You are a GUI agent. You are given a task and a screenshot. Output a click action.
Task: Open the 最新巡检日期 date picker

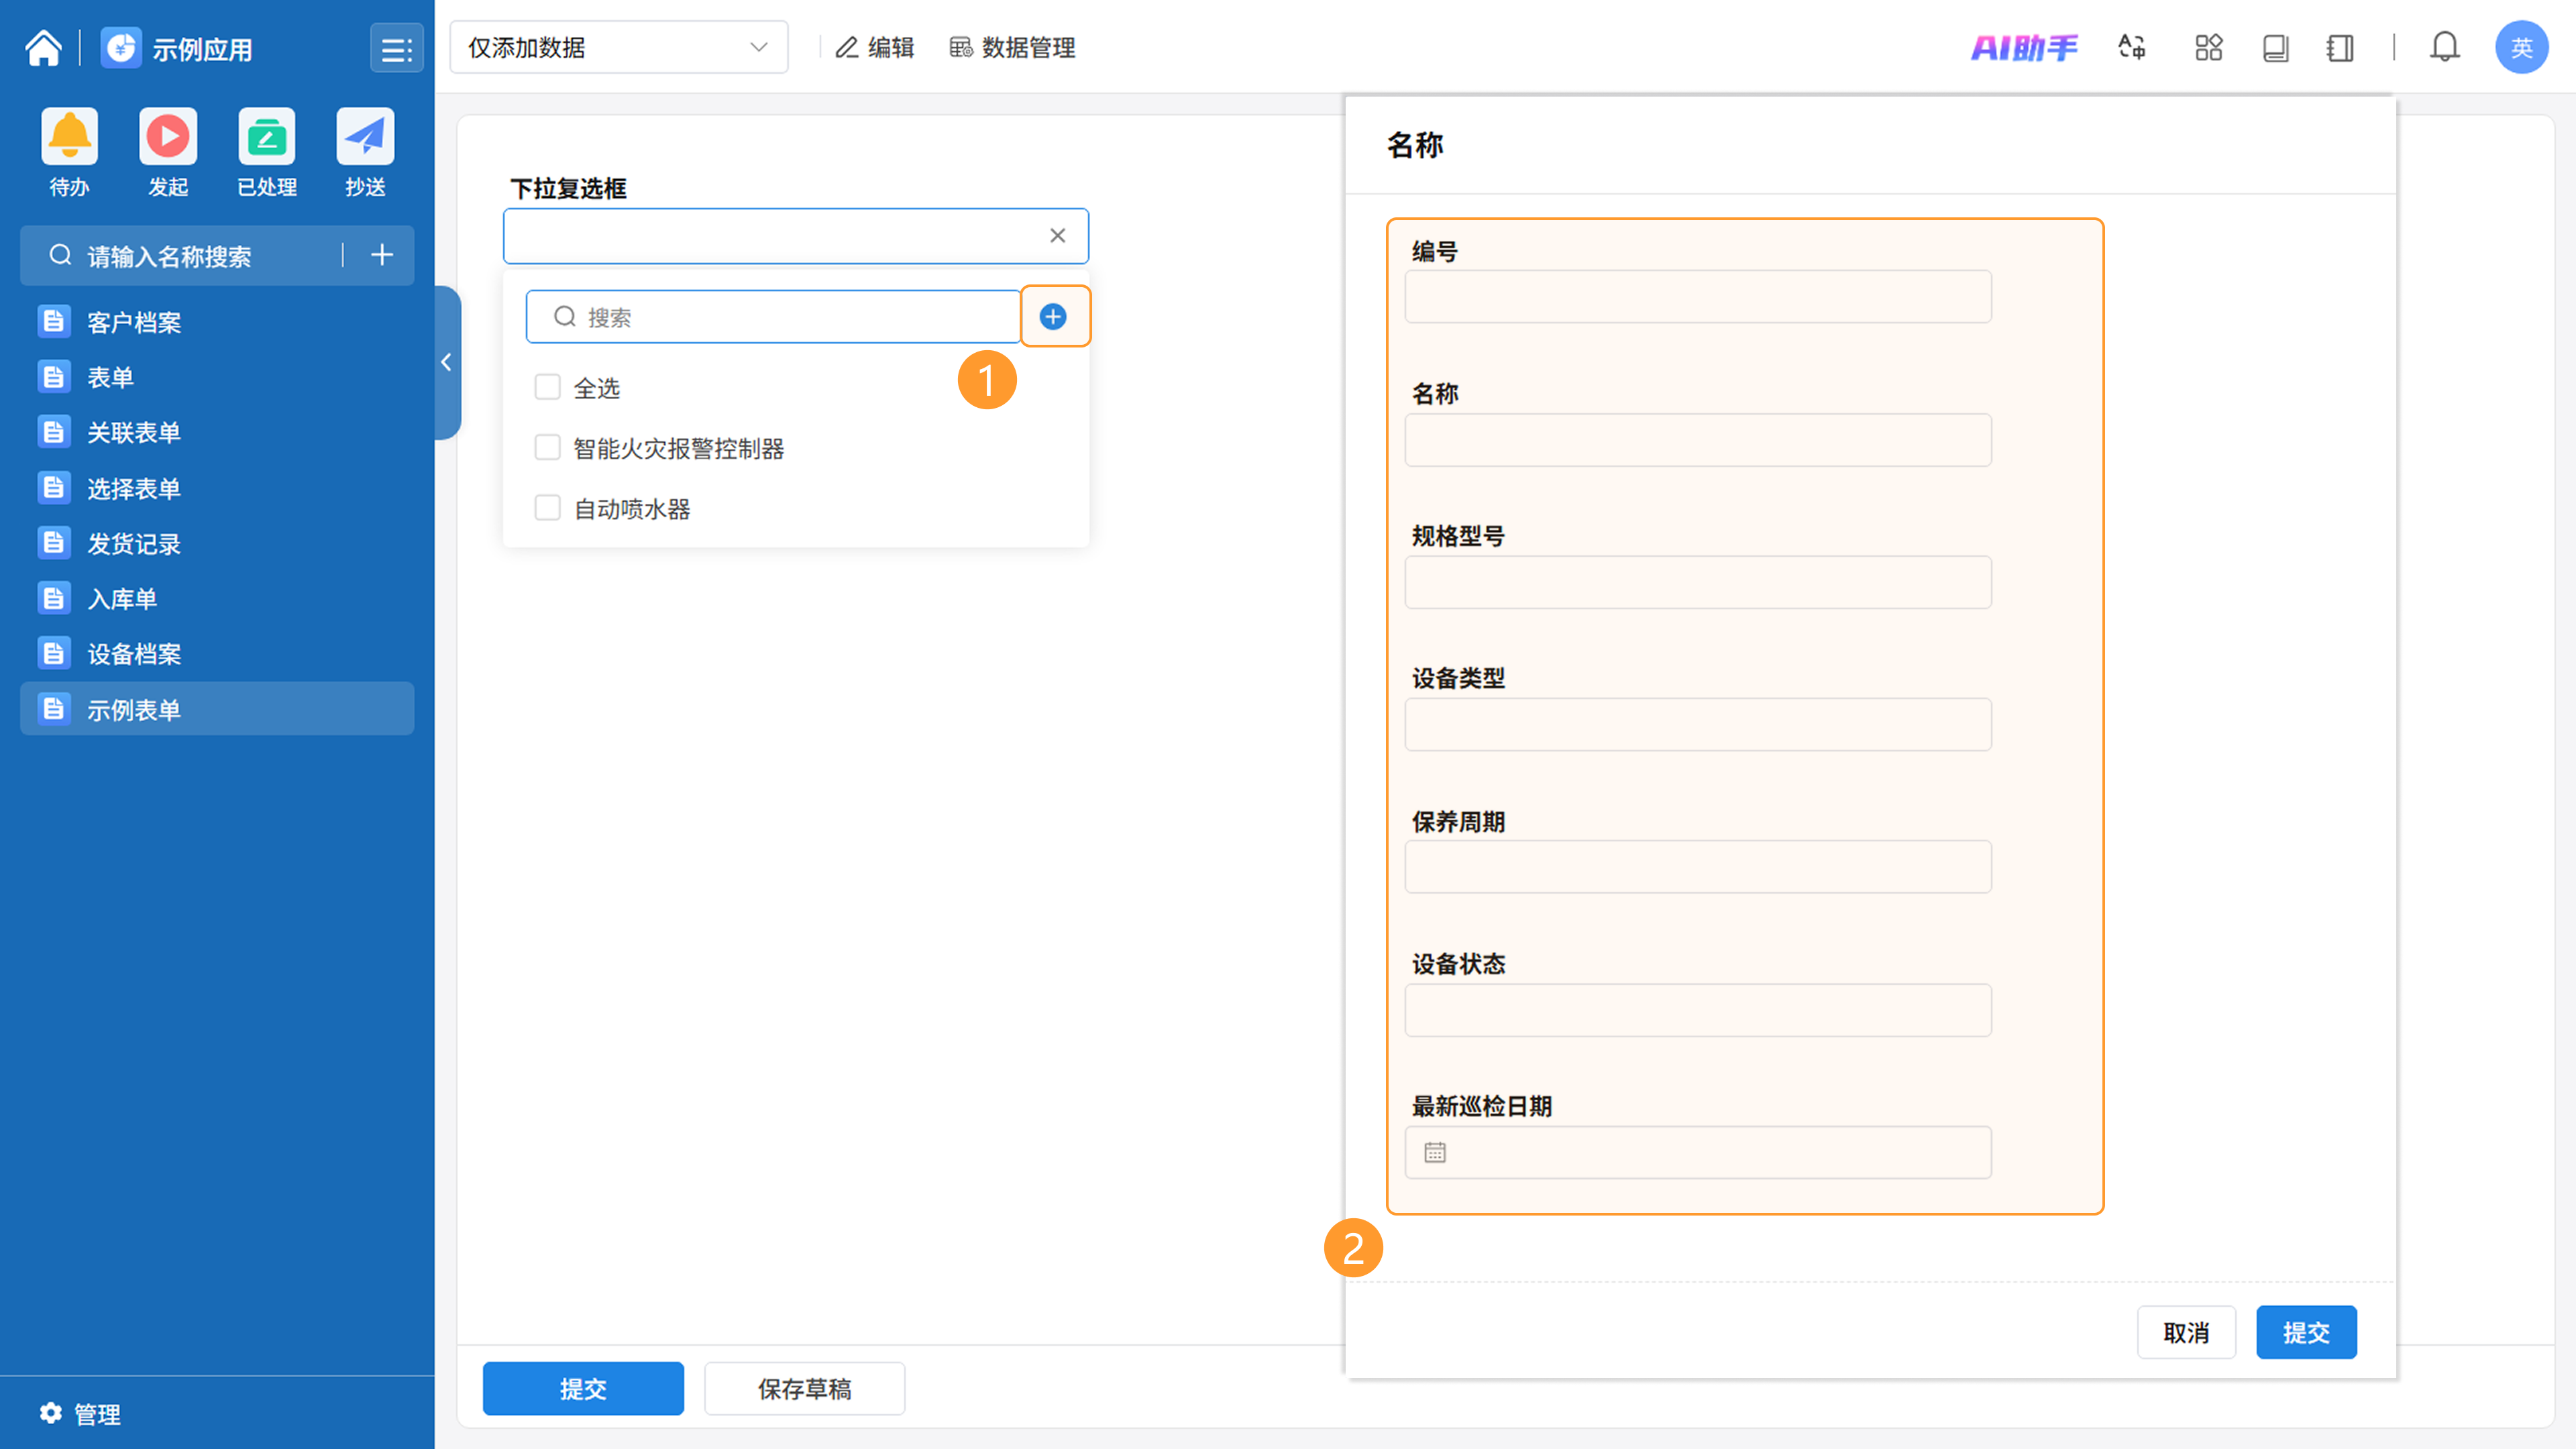[1697, 1153]
